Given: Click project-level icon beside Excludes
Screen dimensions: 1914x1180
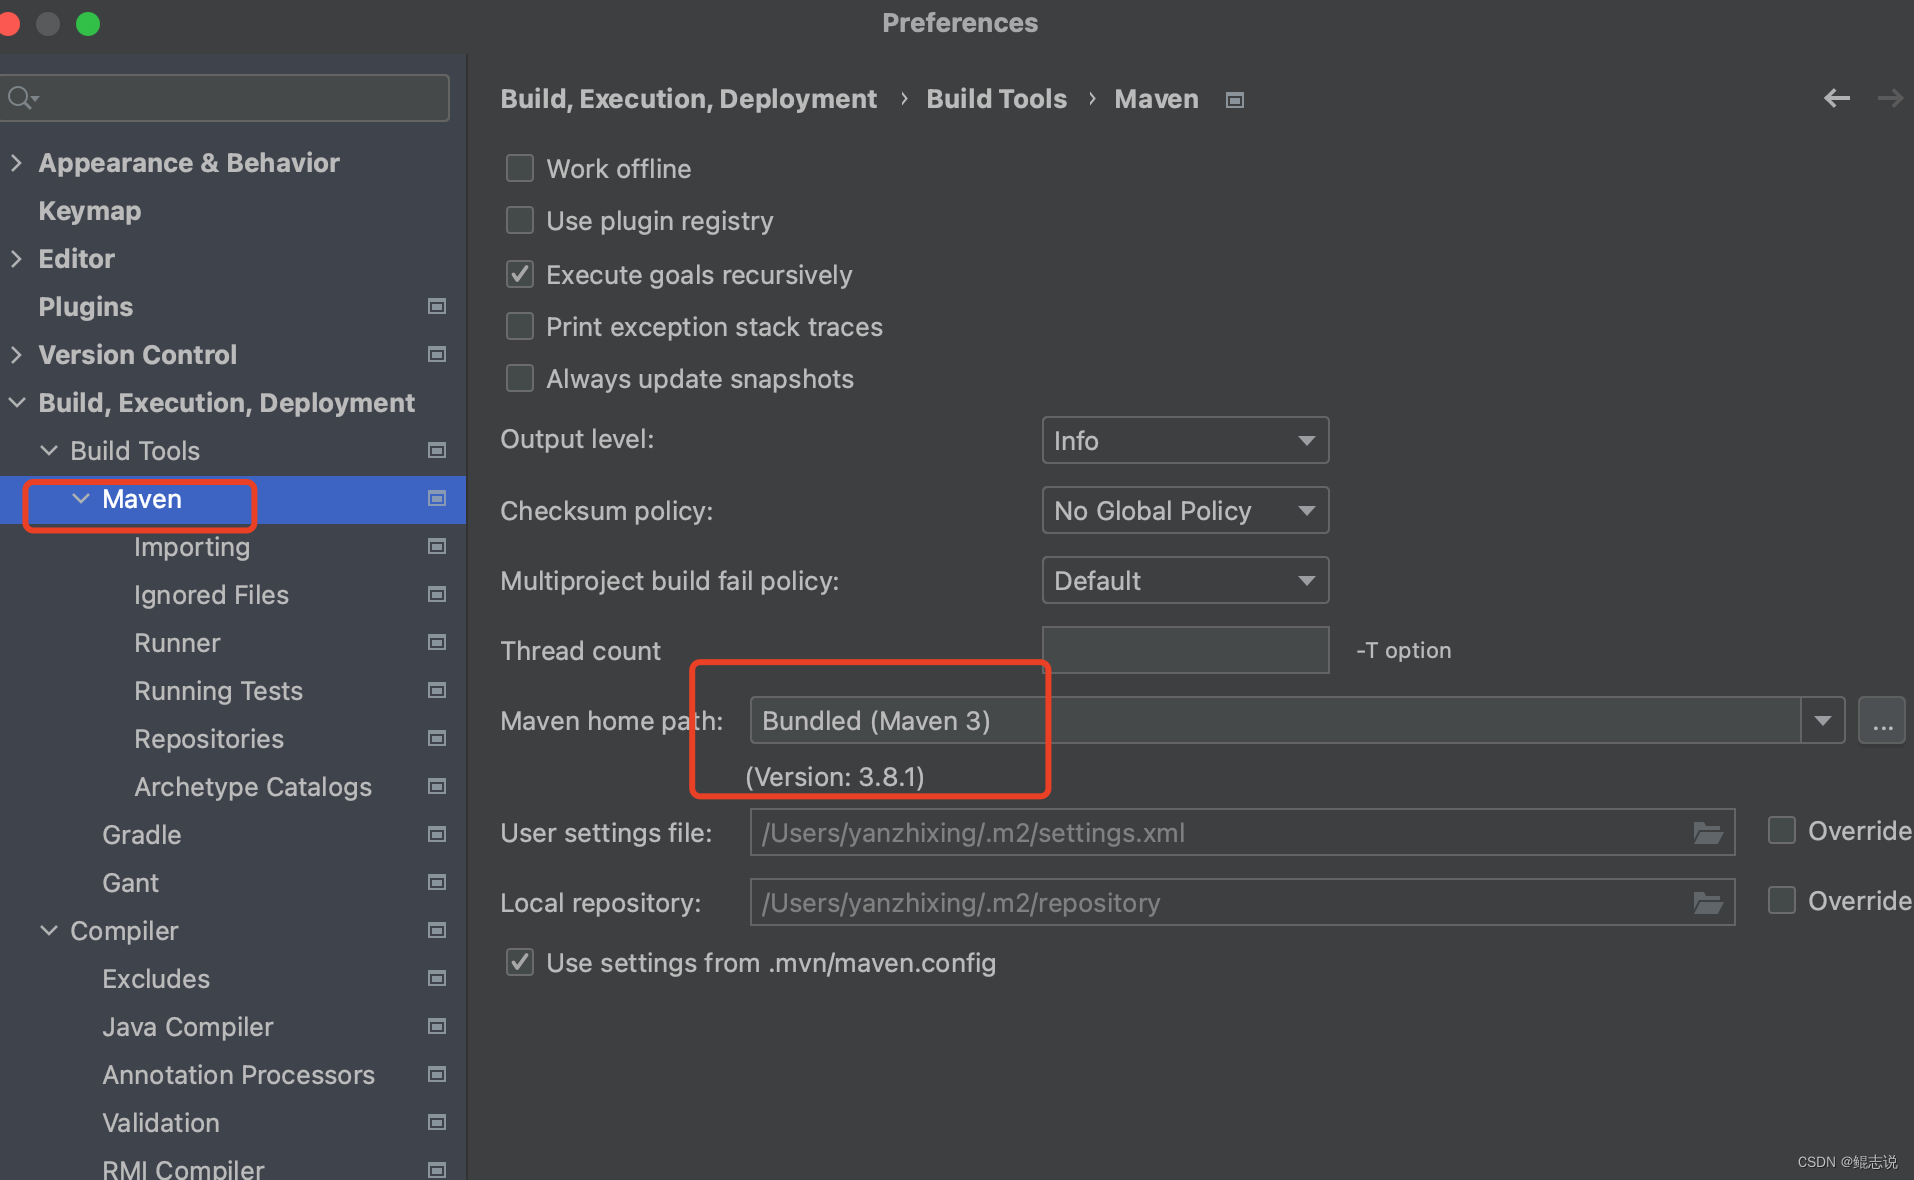Looking at the screenshot, I should [x=437, y=978].
